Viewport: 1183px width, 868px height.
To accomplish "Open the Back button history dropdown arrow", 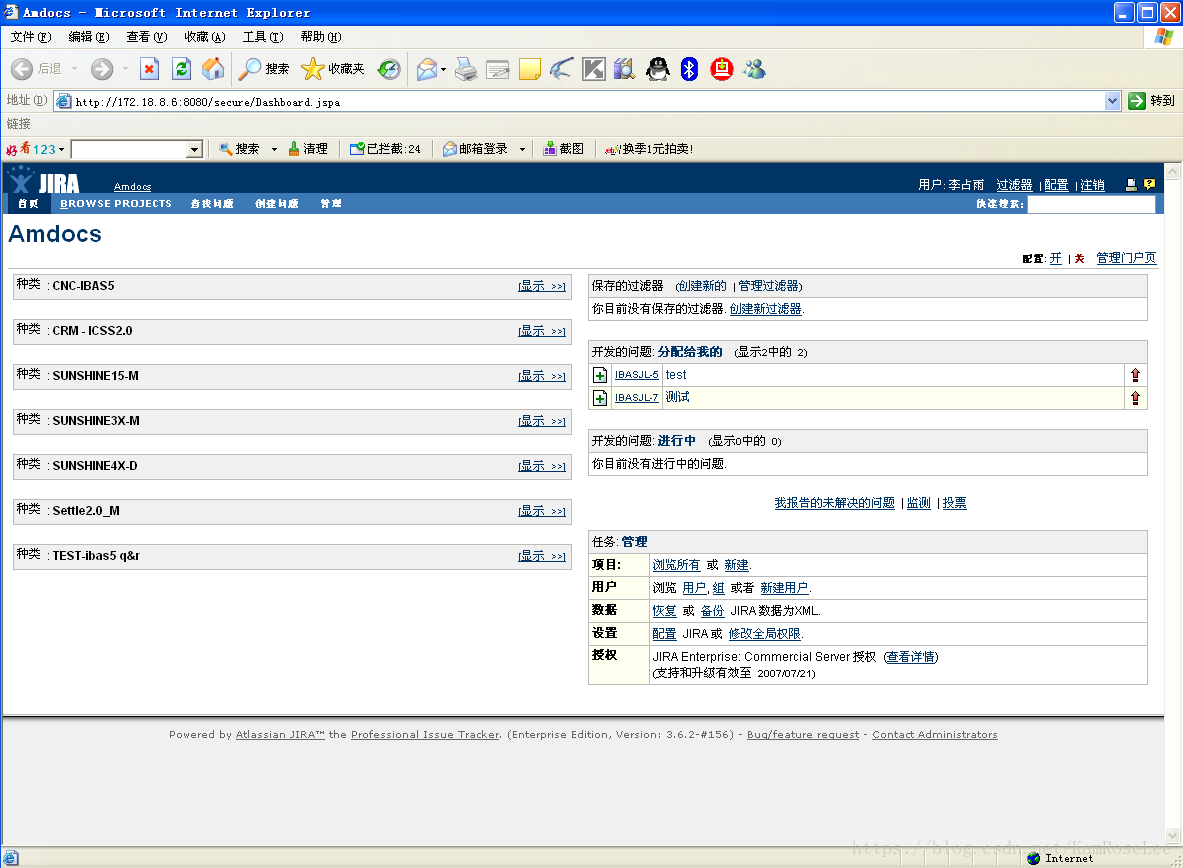I will point(75,69).
